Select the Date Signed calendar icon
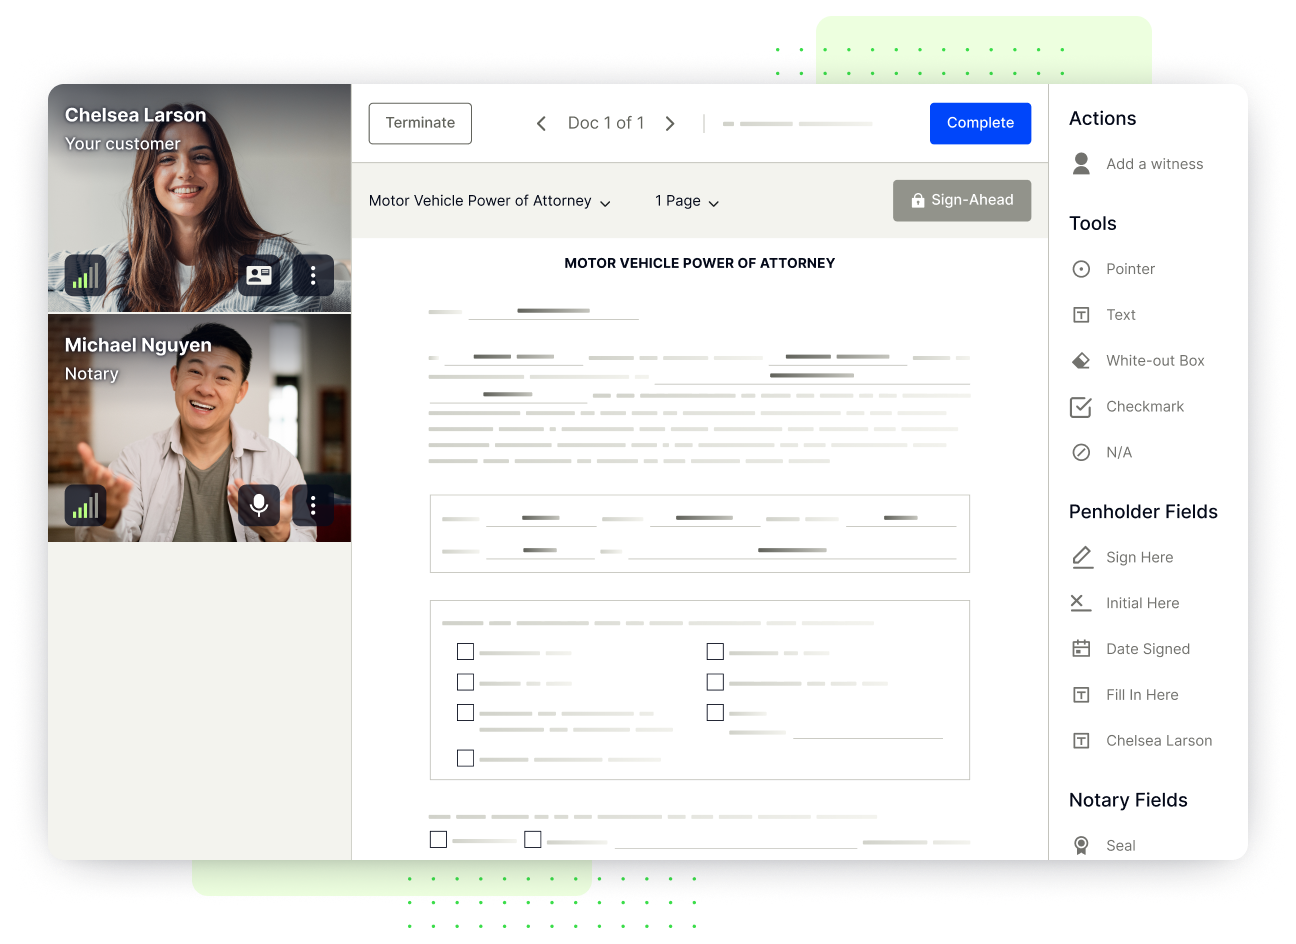Screen dimensions: 1296x944 point(1081,649)
